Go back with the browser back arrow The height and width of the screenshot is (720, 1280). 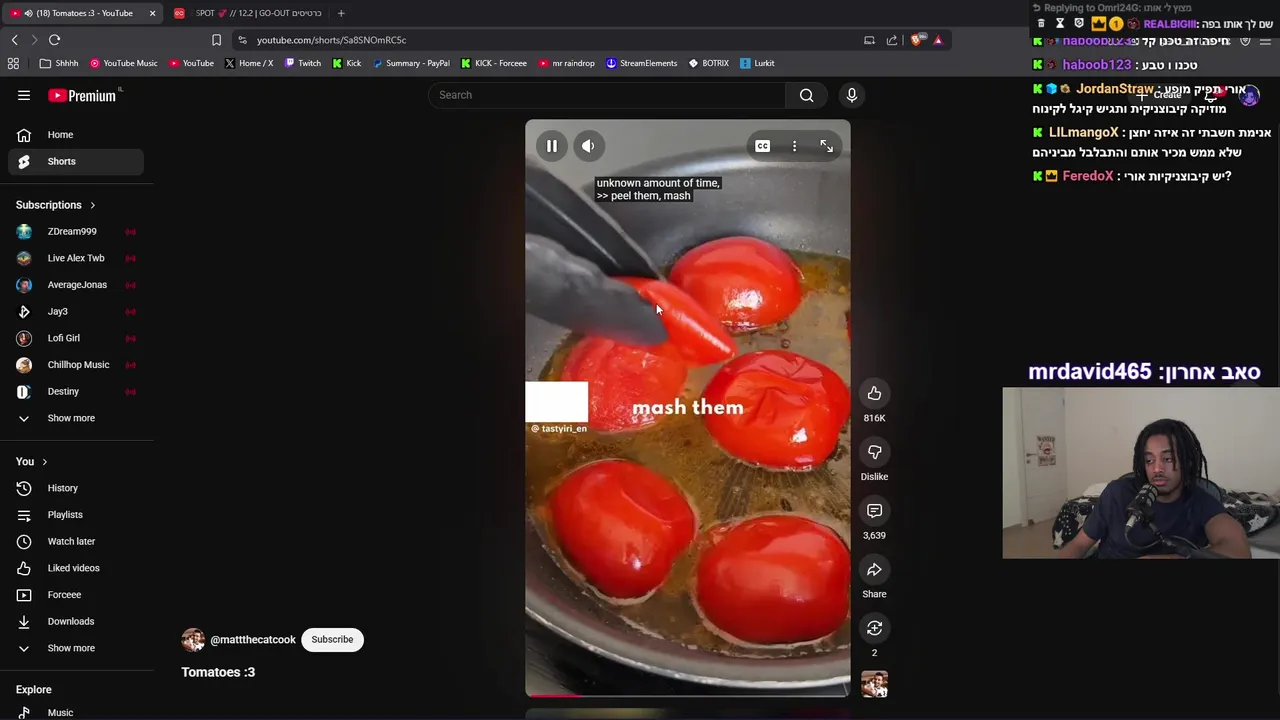click(x=14, y=40)
